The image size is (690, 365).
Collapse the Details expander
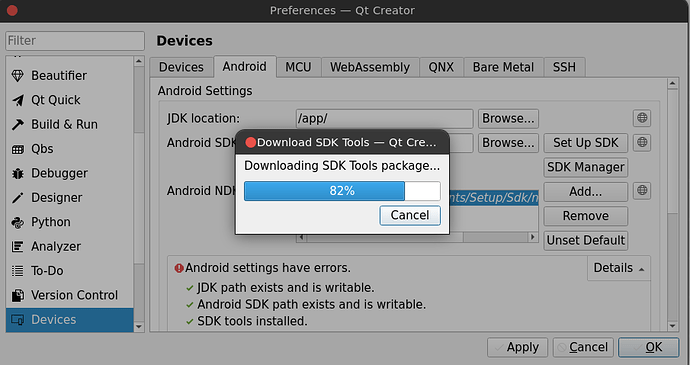[x=619, y=268]
